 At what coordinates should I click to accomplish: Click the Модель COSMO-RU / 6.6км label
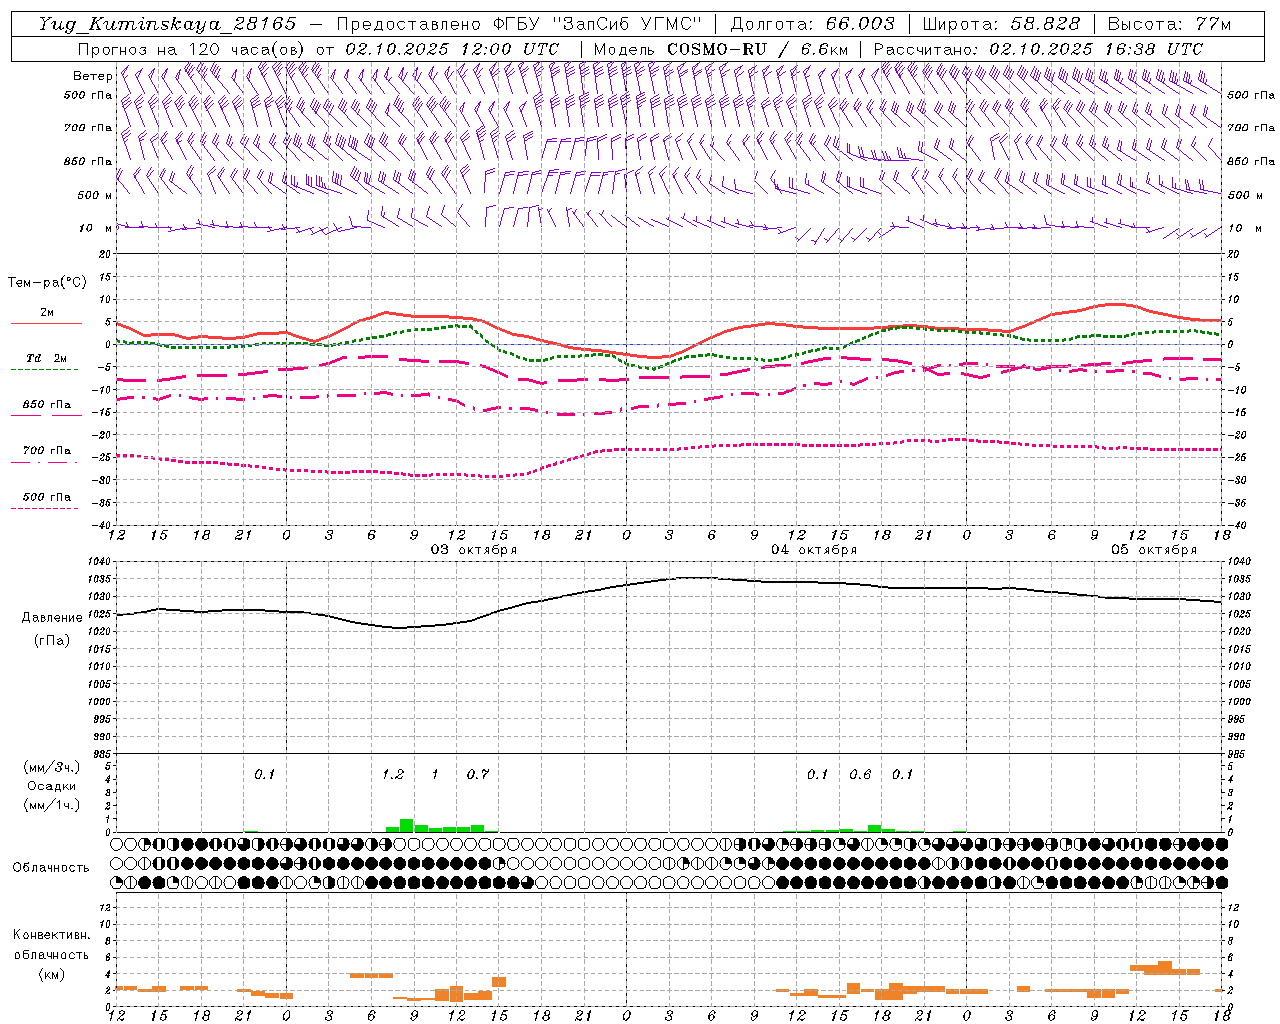click(721, 49)
